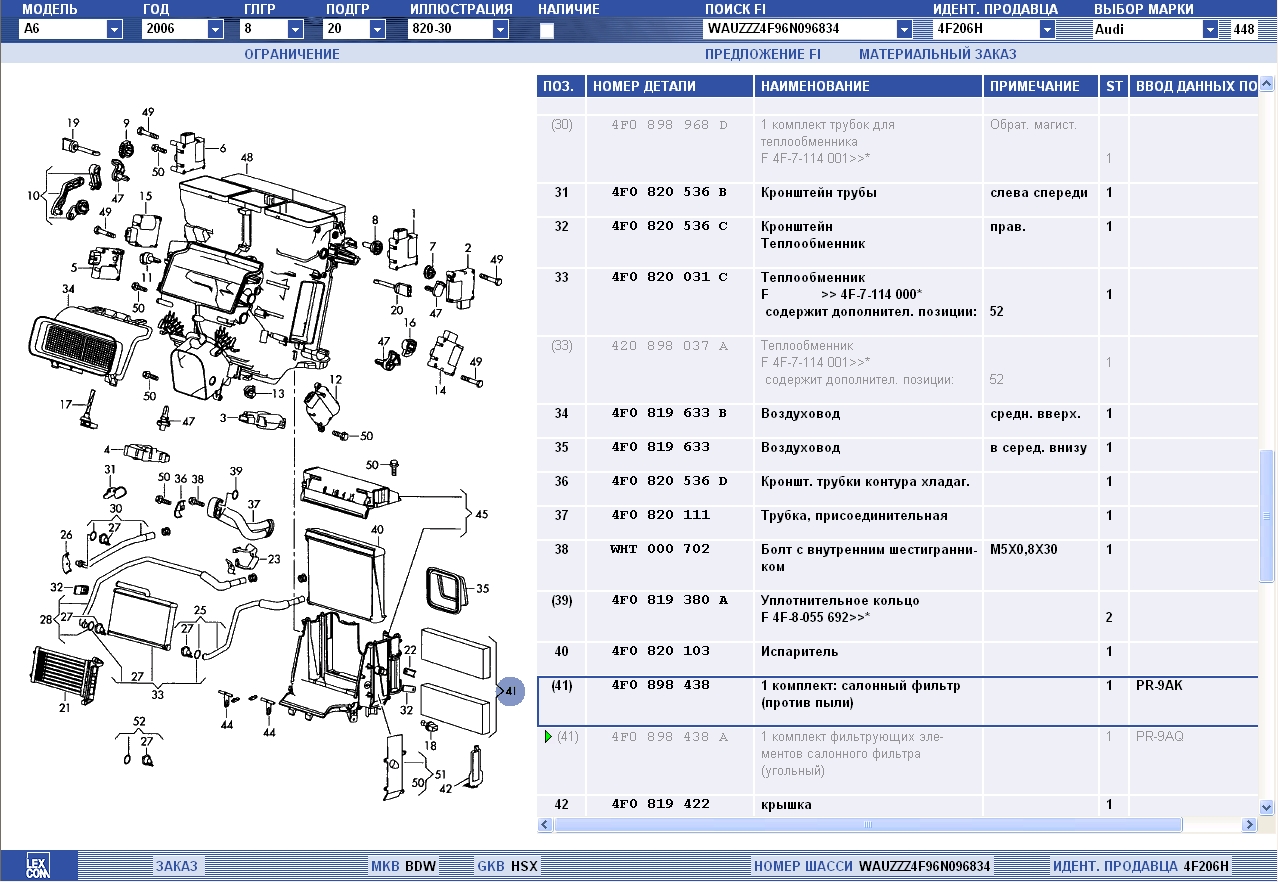Open the ОГРАНИЧЕНИЕ link
The height and width of the screenshot is (882, 1278).
click(292, 54)
